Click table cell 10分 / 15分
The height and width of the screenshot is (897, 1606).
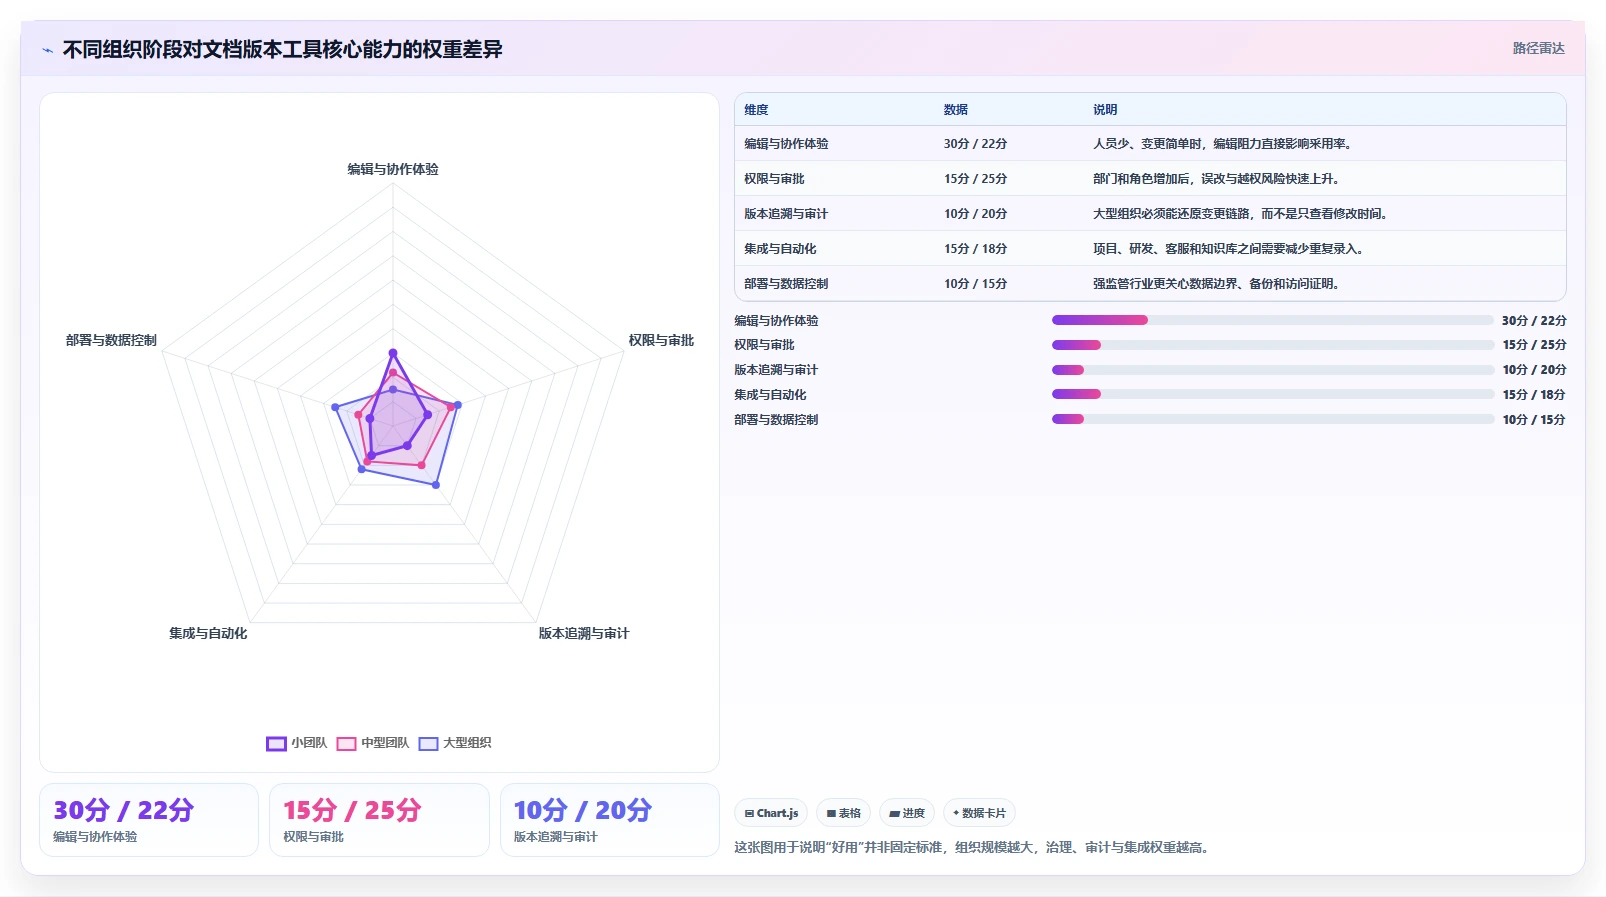(975, 284)
